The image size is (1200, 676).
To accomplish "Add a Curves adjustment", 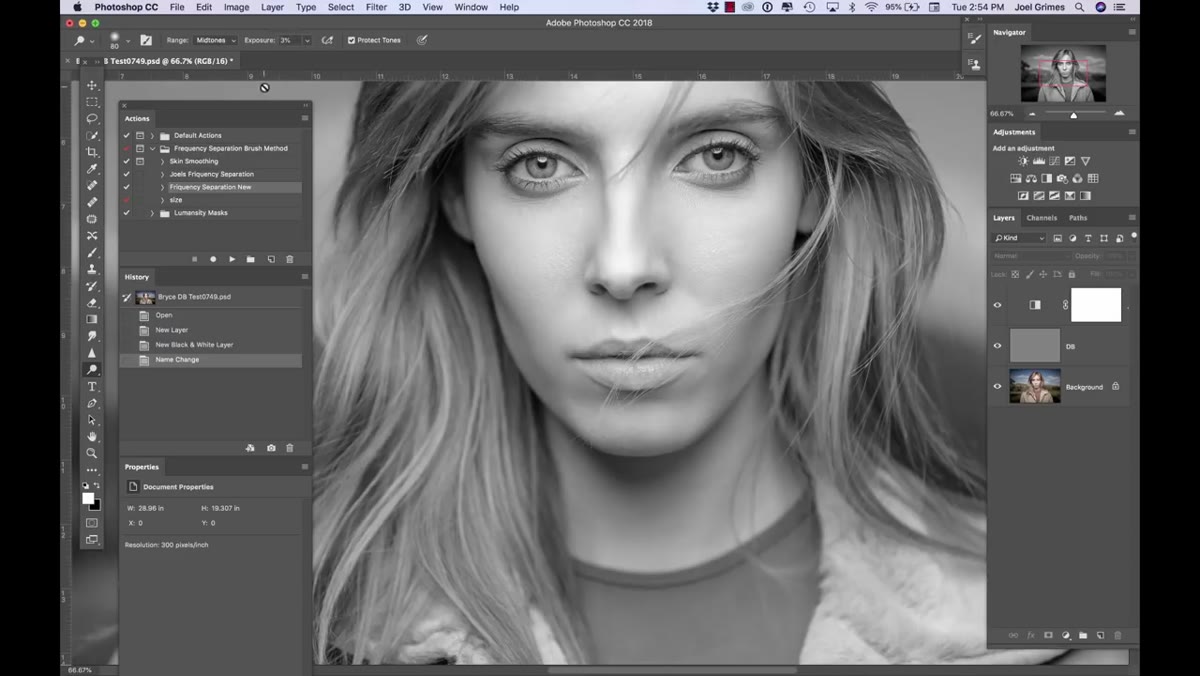I will pyautogui.click(x=1054, y=161).
